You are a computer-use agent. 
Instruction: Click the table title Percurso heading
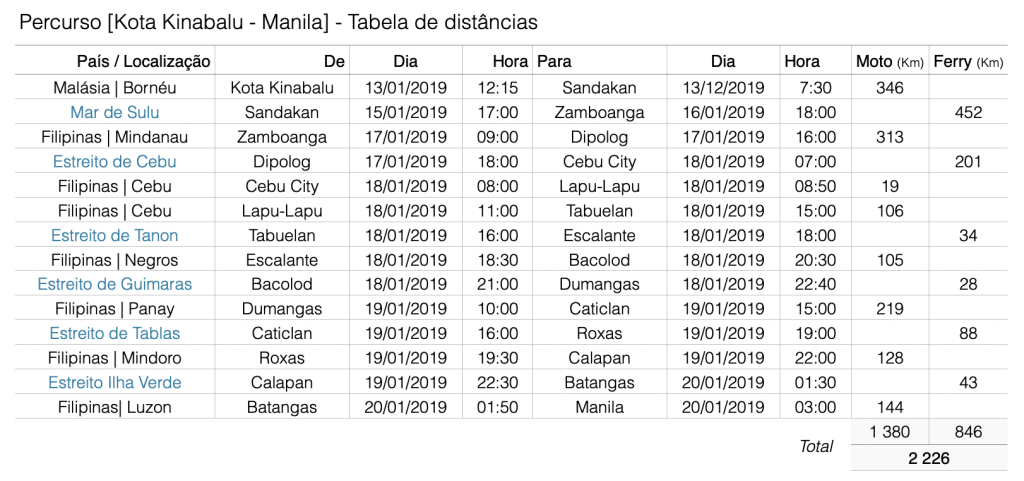278,21
